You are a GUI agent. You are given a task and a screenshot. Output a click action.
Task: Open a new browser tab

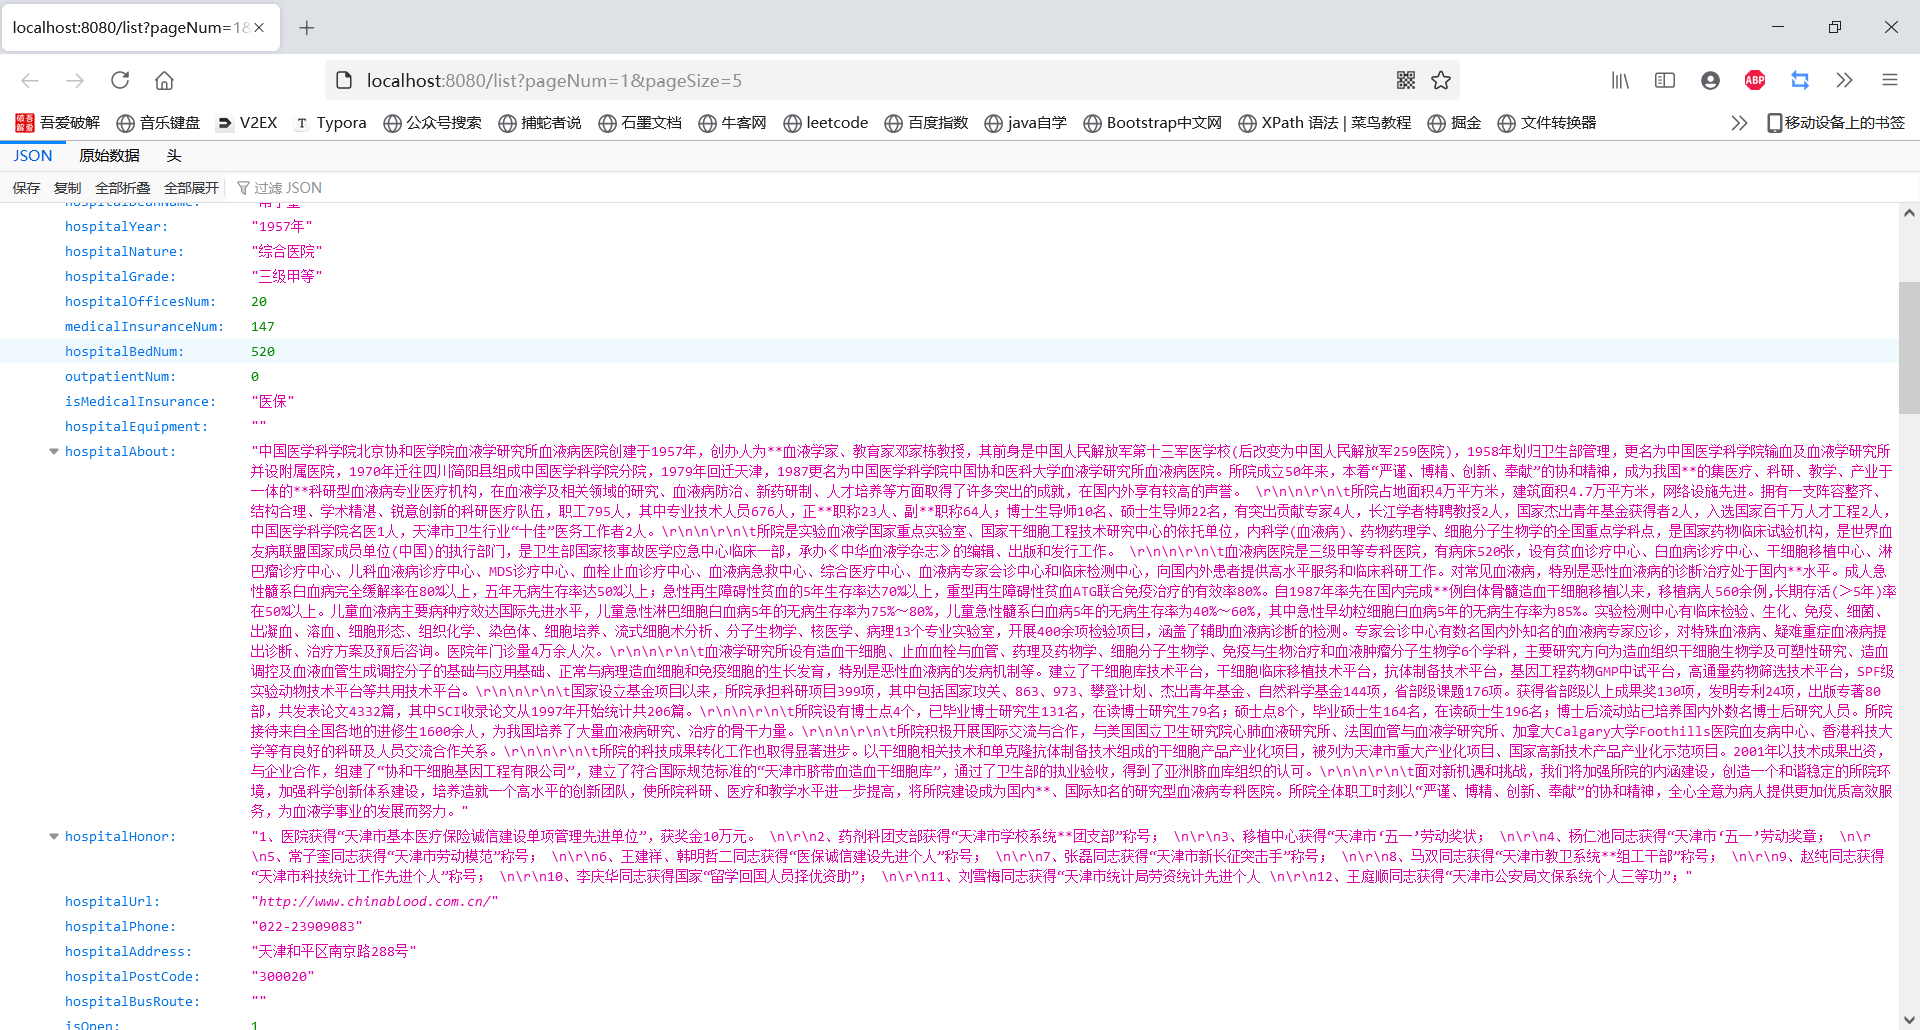[x=307, y=27]
